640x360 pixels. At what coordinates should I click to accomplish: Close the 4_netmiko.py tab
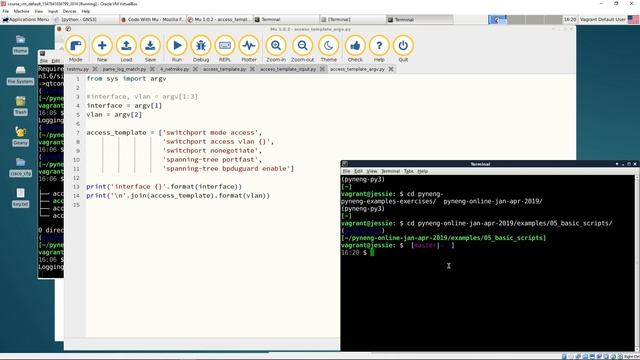[195, 69]
